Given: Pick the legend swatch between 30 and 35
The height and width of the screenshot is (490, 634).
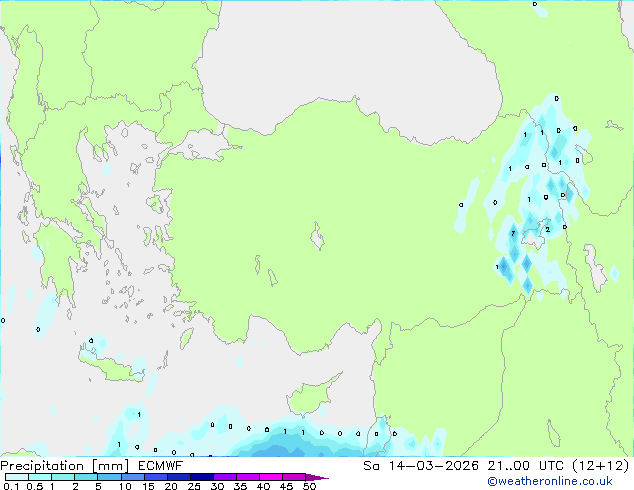Looking at the screenshot, I should pyautogui.click(x=224, y=477).
